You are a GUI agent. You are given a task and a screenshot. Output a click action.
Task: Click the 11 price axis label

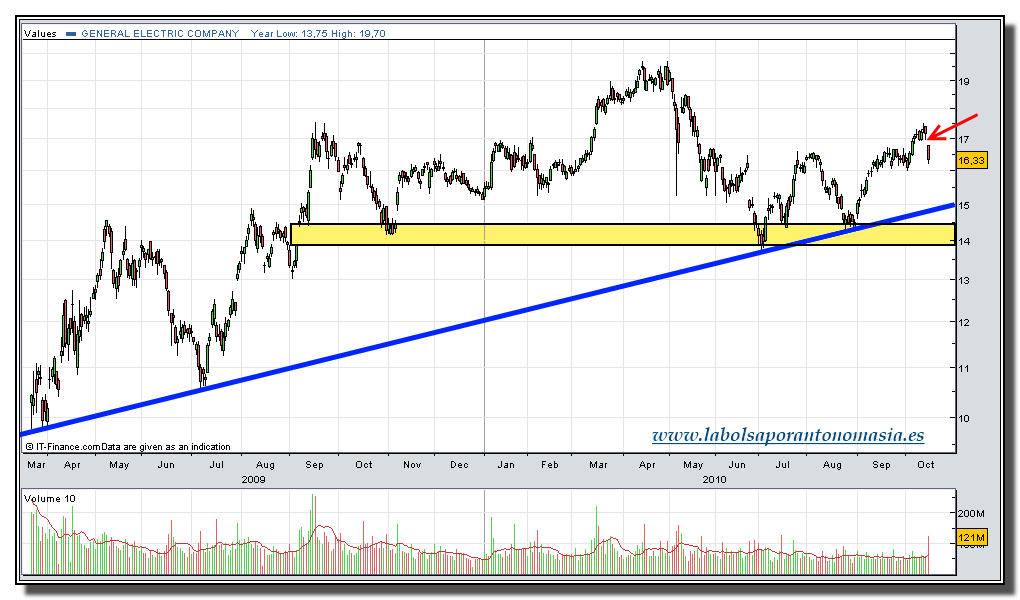pyautogui.click(x=963, y=368)
